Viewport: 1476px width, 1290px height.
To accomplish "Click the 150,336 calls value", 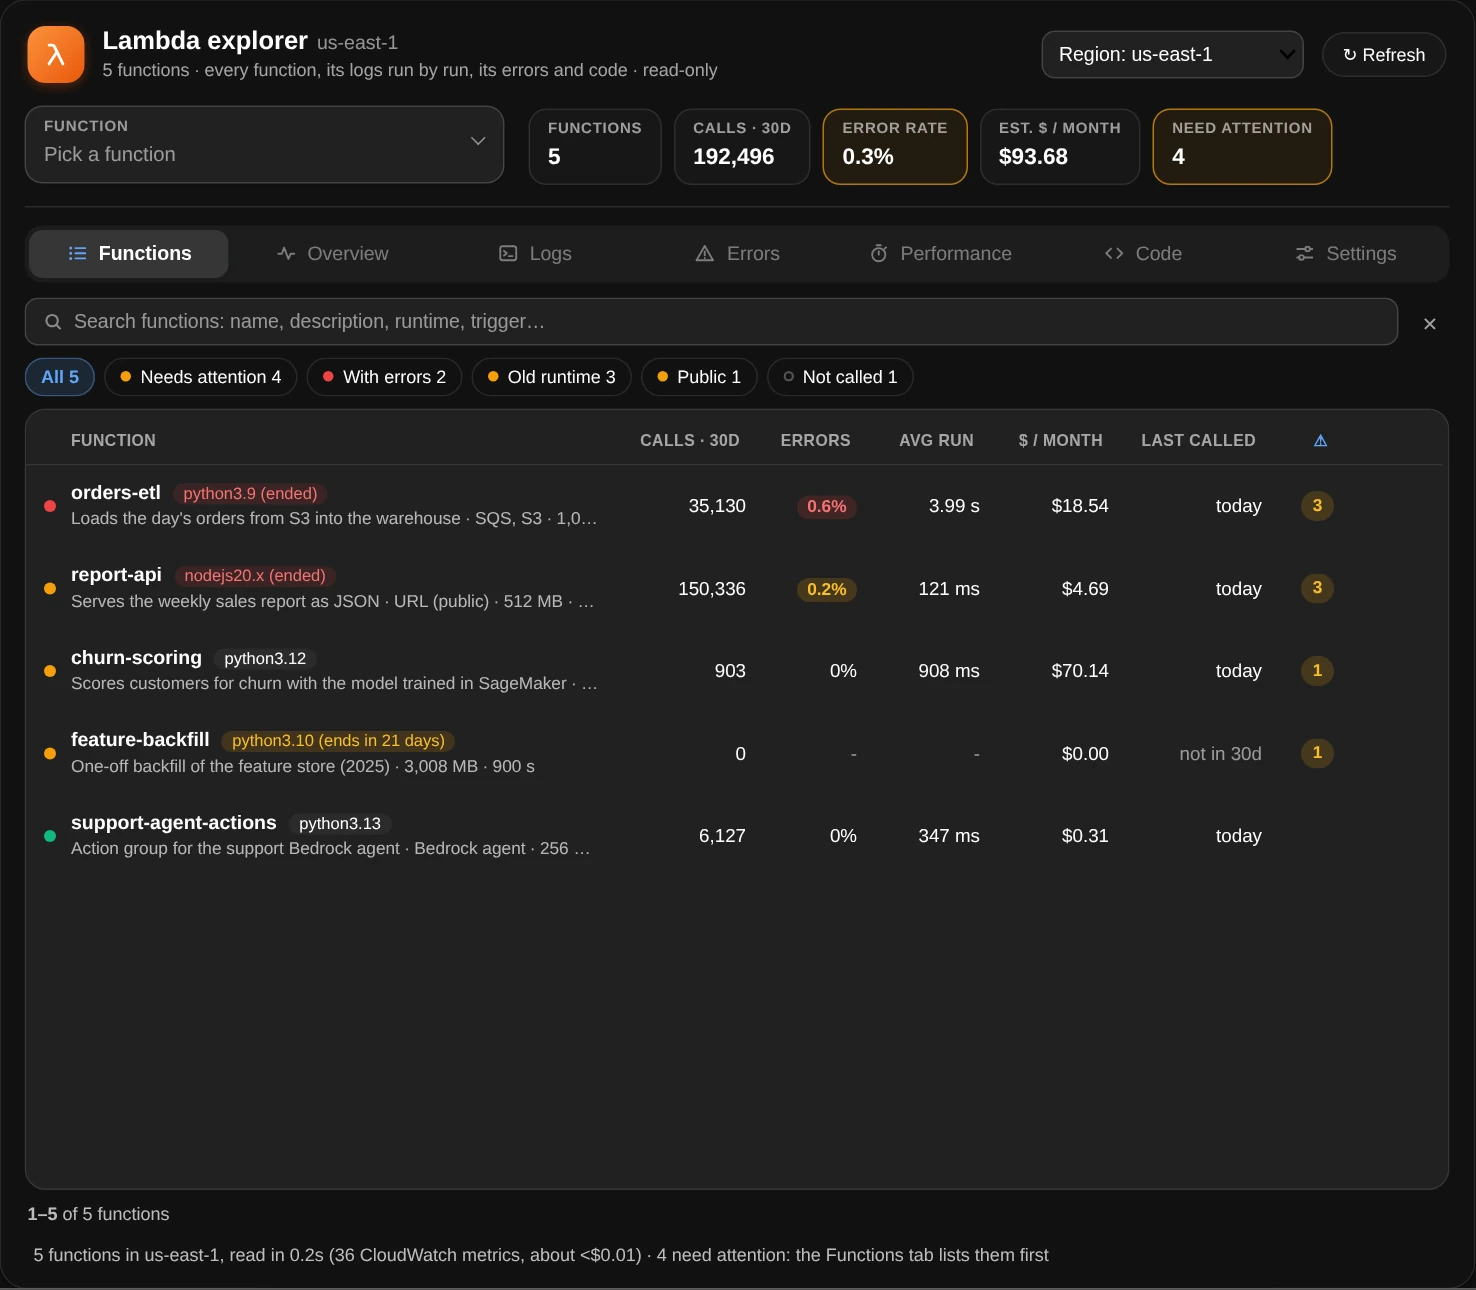I will coord(712,589).
